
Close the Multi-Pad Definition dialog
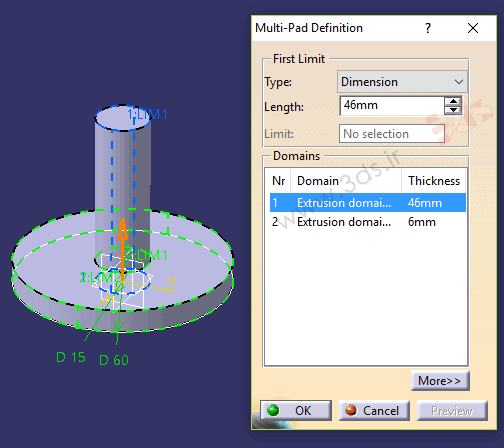(x=473, y=28)
